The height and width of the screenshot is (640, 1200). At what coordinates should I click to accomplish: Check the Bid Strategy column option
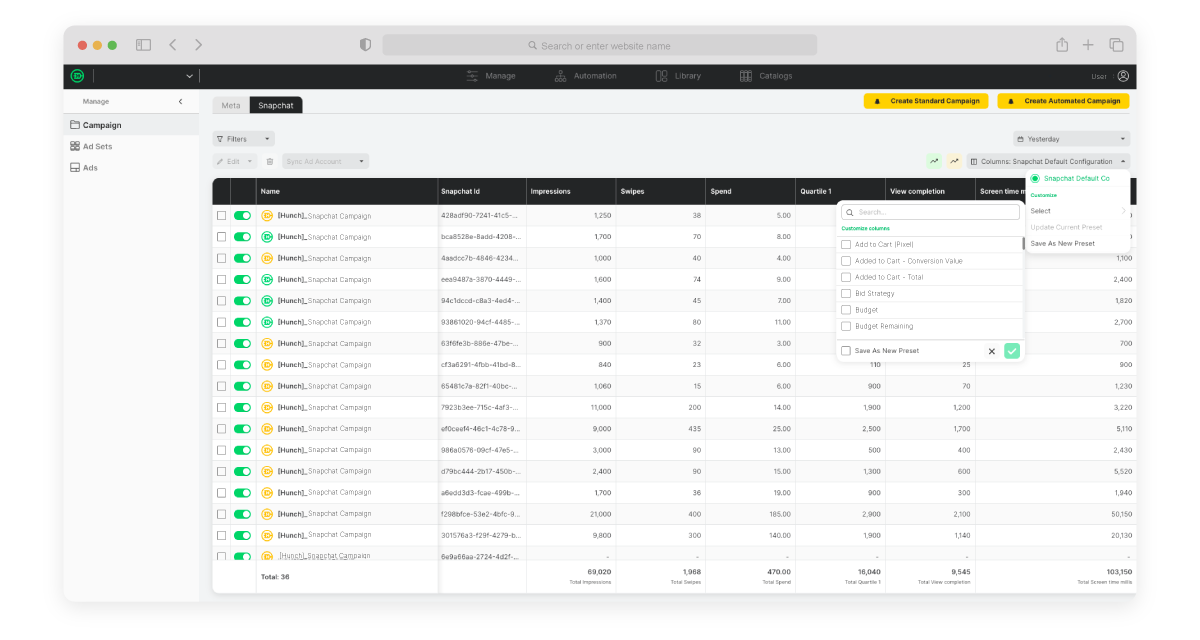coord(846,294)
